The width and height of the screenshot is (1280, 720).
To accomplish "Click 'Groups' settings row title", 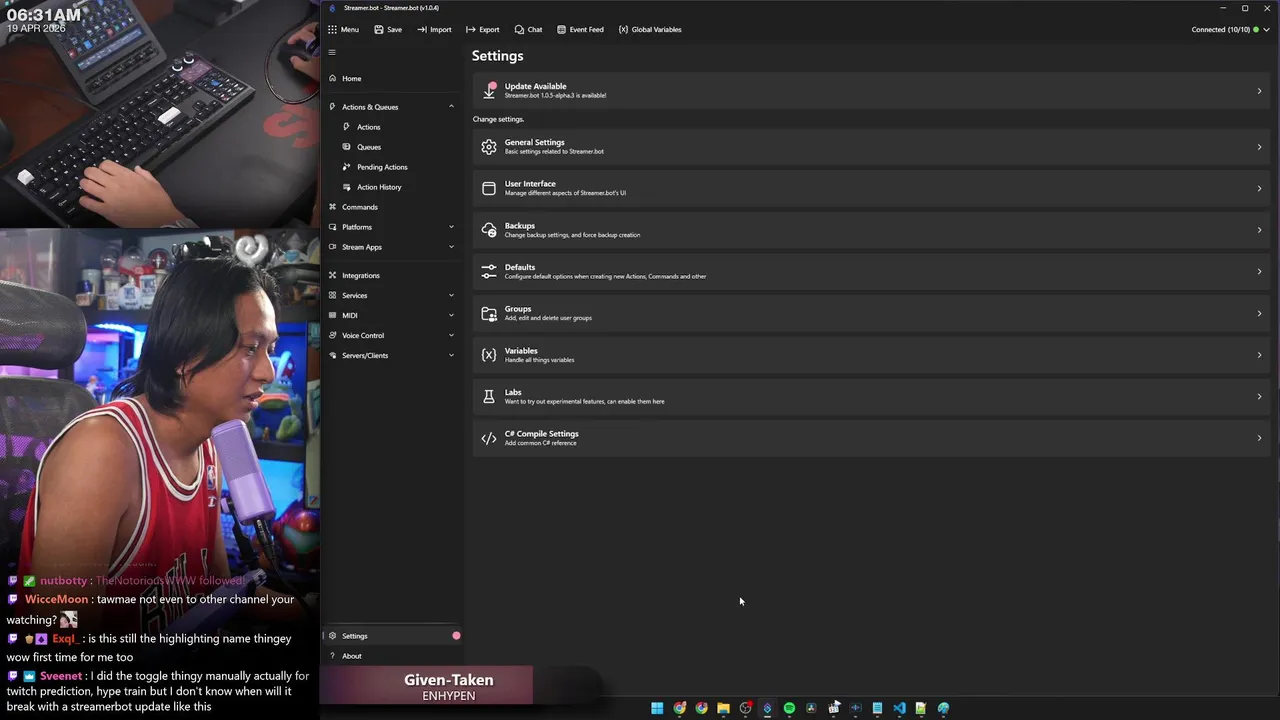I will click(x=518, y=309).
